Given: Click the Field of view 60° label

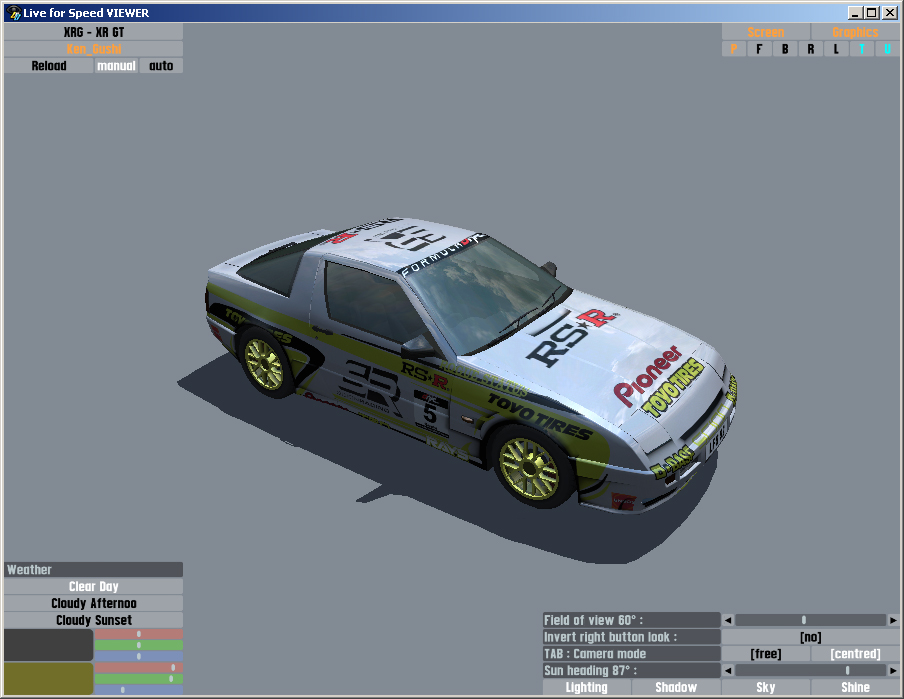Looking at the screenshot, I should click(x=631, y=620).
